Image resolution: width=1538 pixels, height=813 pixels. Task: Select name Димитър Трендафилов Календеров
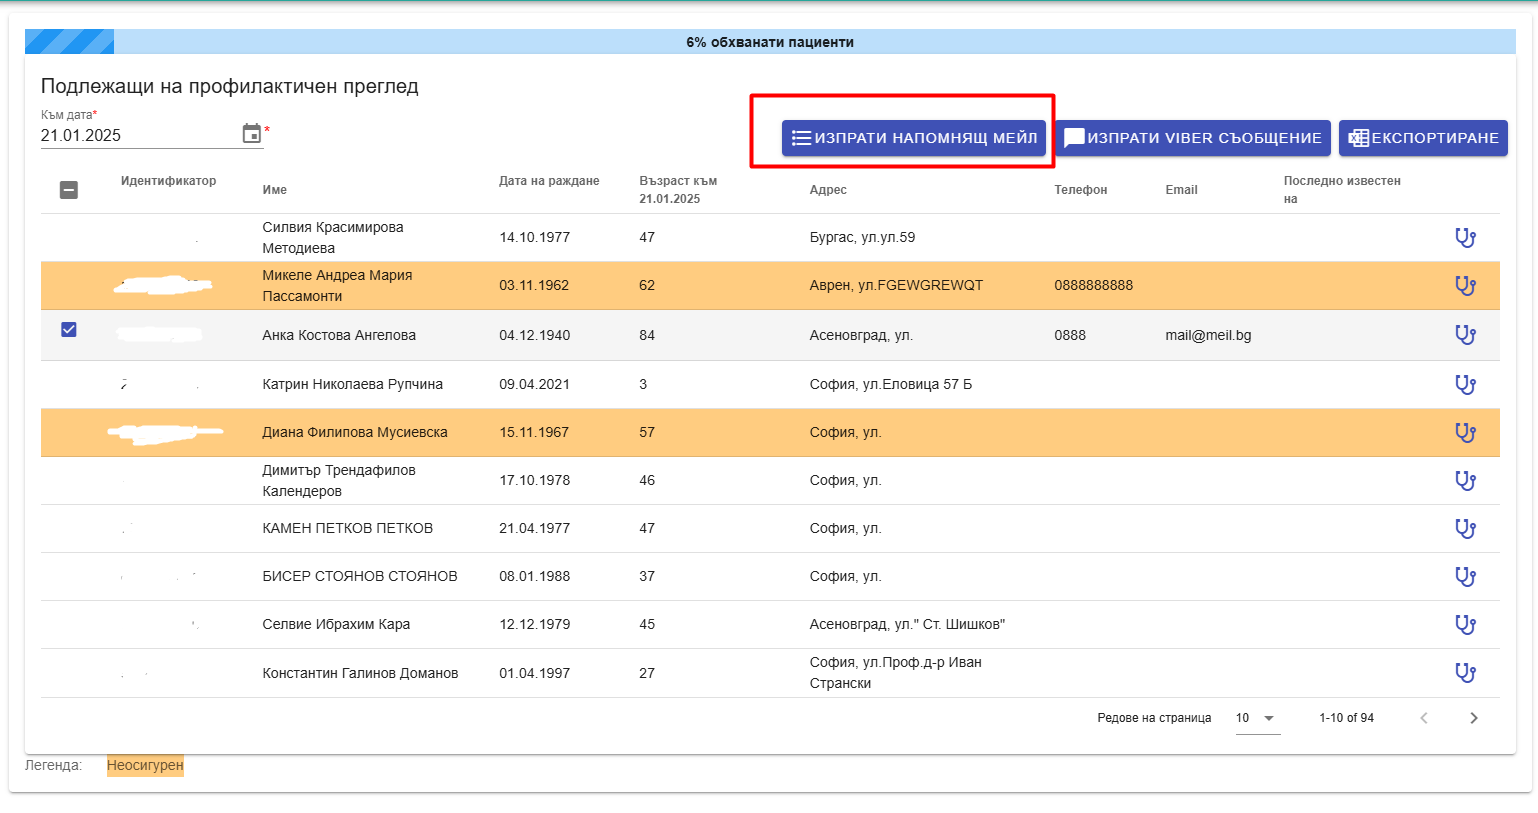[x=339, y=481]
